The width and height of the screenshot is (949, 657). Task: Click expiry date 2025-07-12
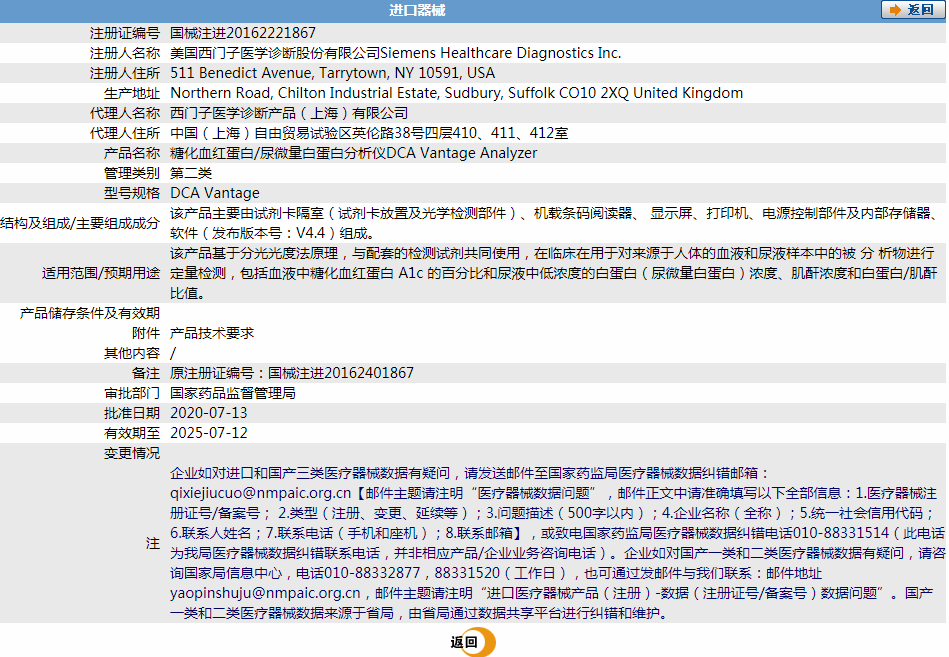point(209,433)
